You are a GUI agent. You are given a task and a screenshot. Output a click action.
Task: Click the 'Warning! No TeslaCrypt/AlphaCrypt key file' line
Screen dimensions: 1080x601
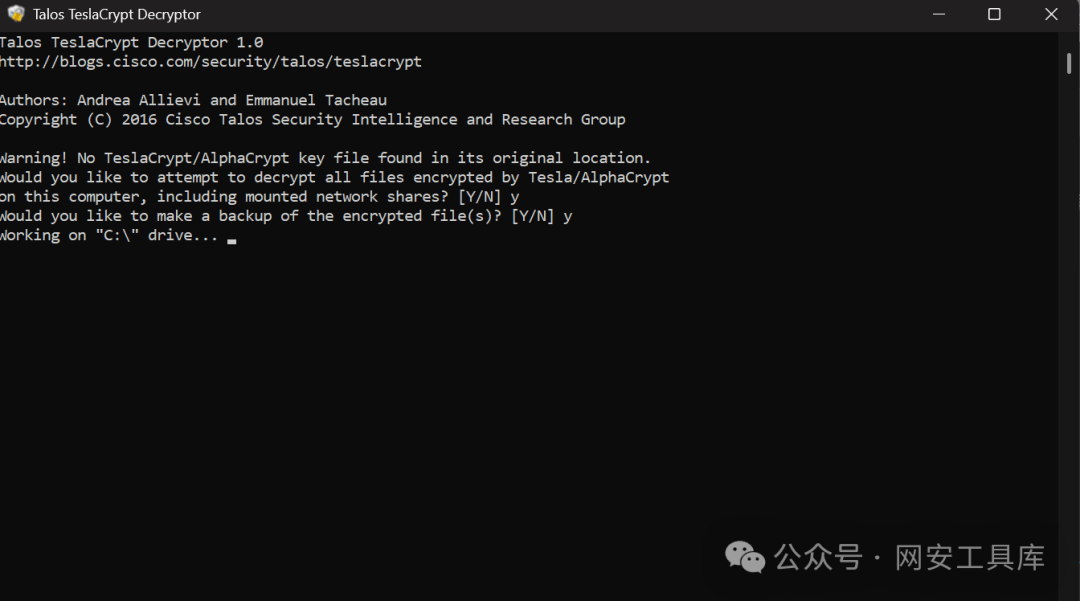pyautogui.click(x=325, y=158)
